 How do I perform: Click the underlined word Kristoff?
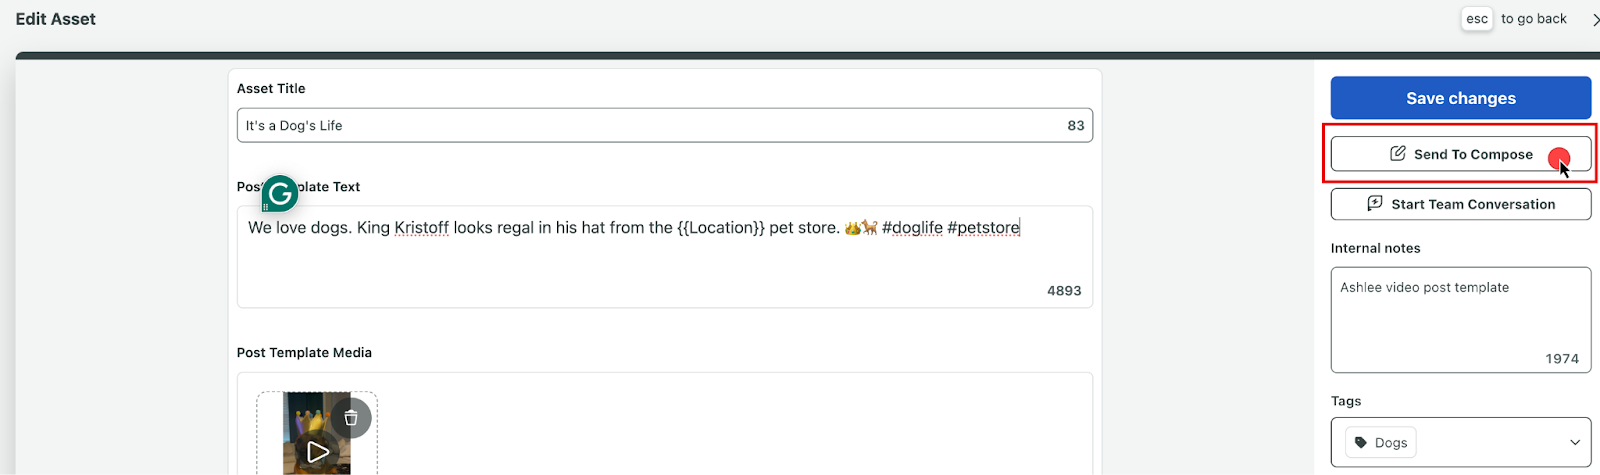[421, 228]
